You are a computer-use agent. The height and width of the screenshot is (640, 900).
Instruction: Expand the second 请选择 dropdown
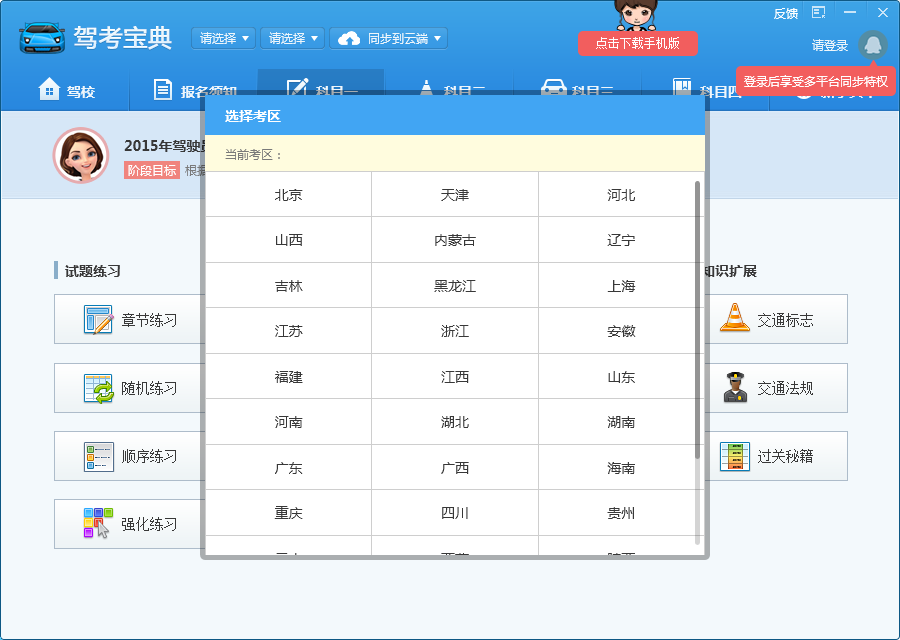(292, 38)
